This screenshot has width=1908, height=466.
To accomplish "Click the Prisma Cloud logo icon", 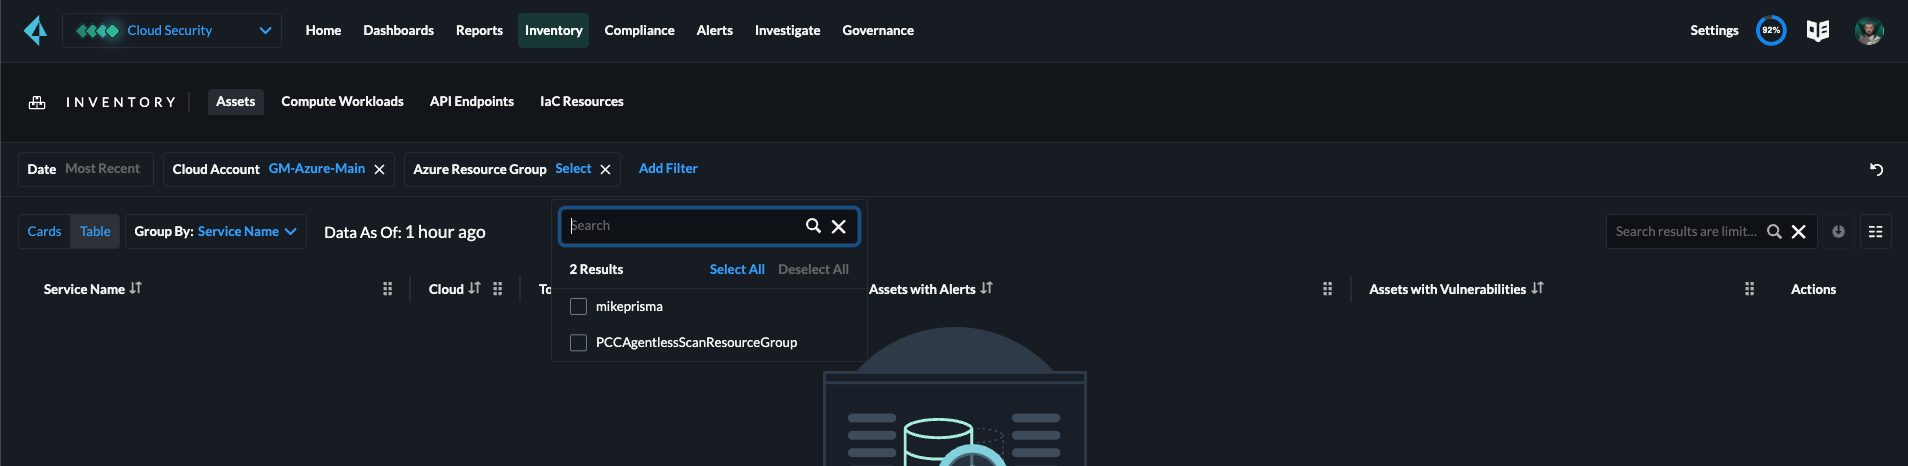I will click(35, 31).
